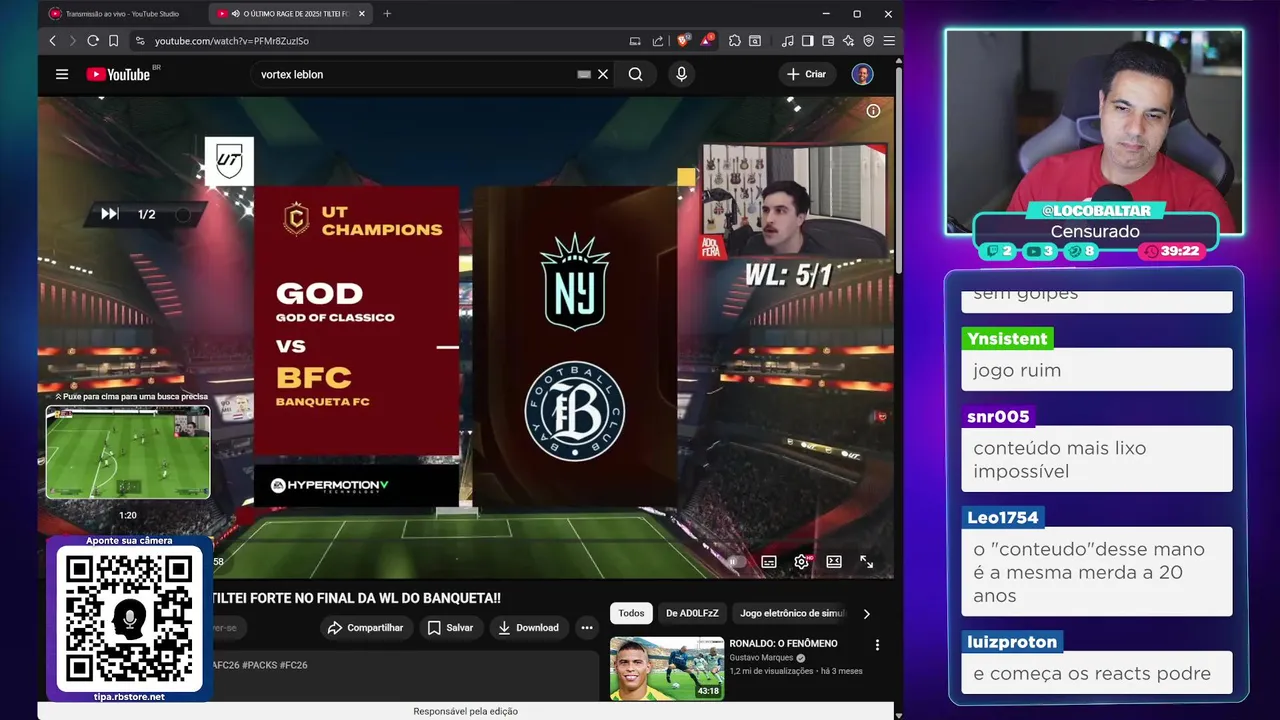The width and height of the screenshot is (1280, 720).
Task: Switch the player to theater mode
Action: tap(834, 562)
